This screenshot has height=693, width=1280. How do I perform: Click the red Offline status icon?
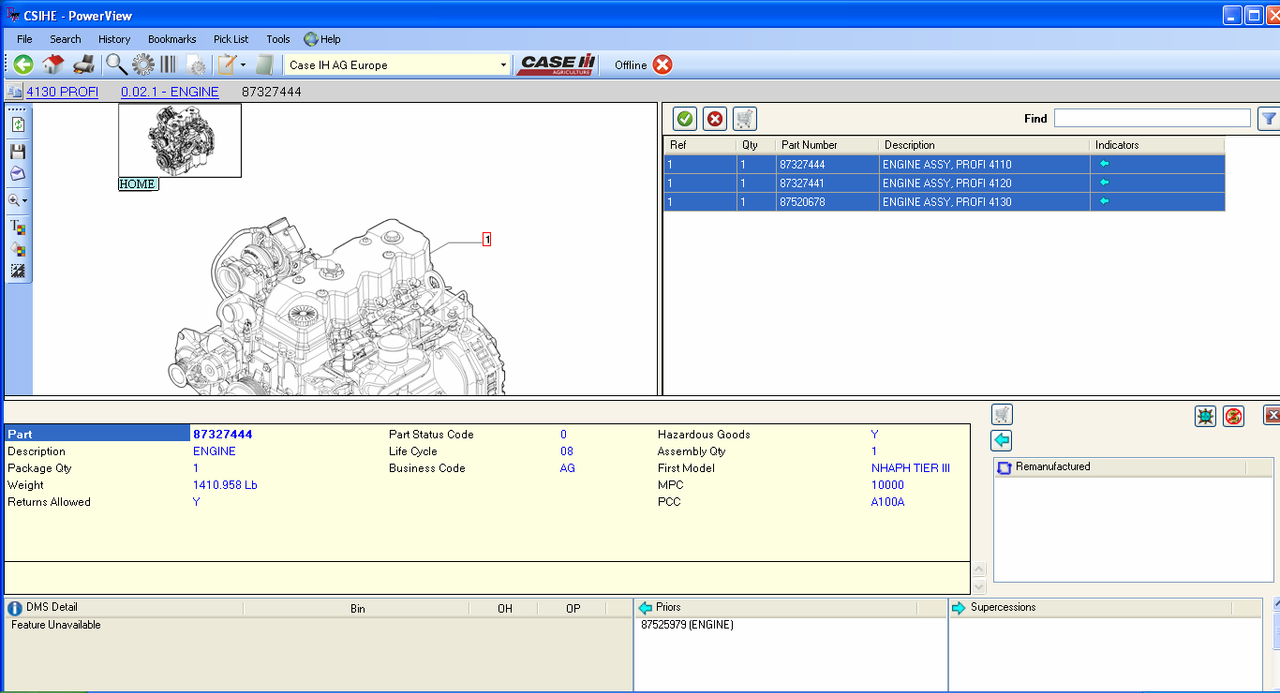662,65
